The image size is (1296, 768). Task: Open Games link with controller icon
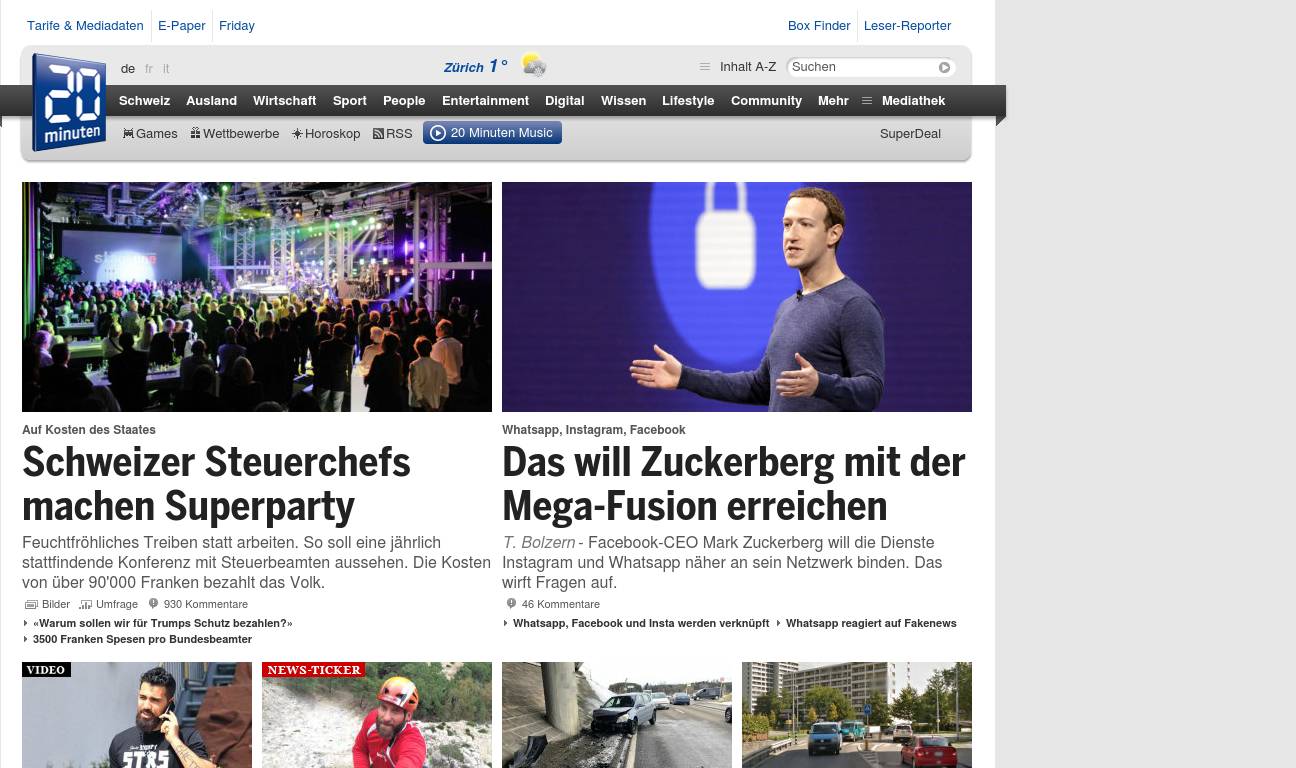pos(150,133)
